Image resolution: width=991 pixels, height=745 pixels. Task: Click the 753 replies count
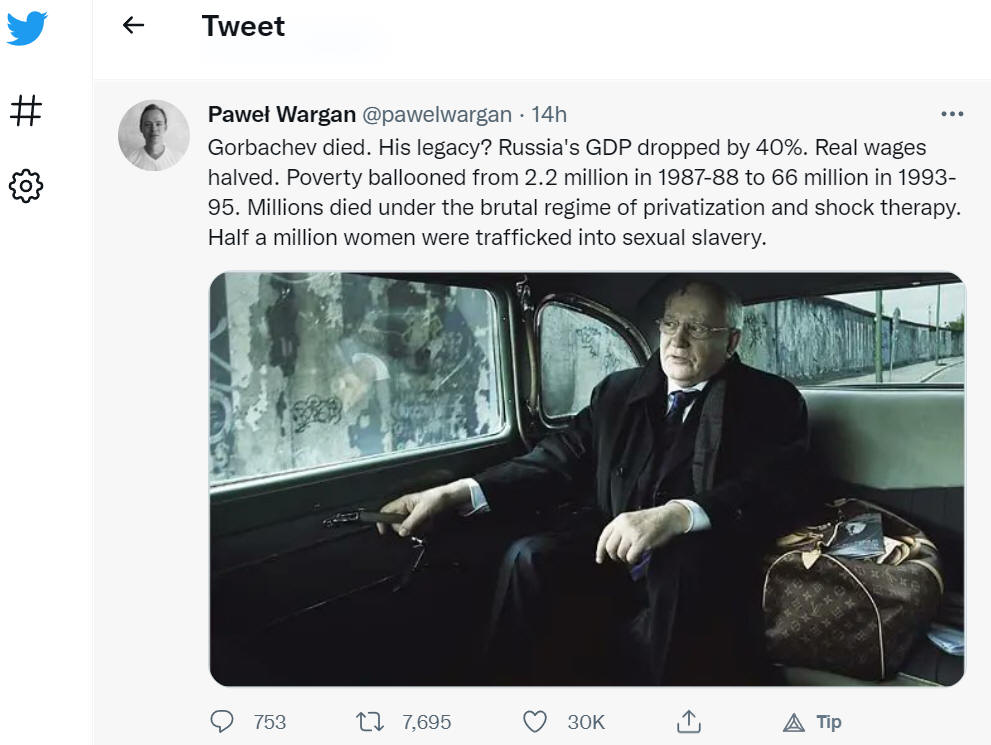(x=270, y=722)
